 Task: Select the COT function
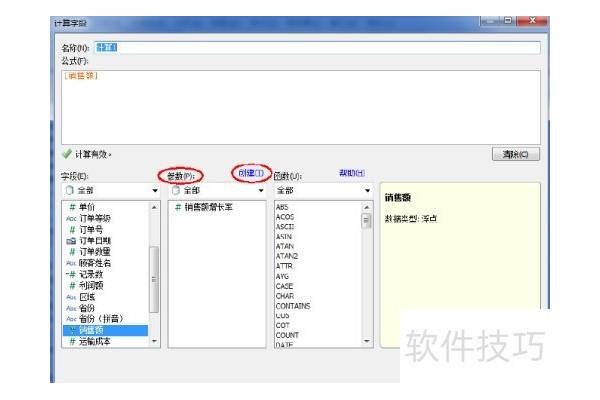[282, 325]
